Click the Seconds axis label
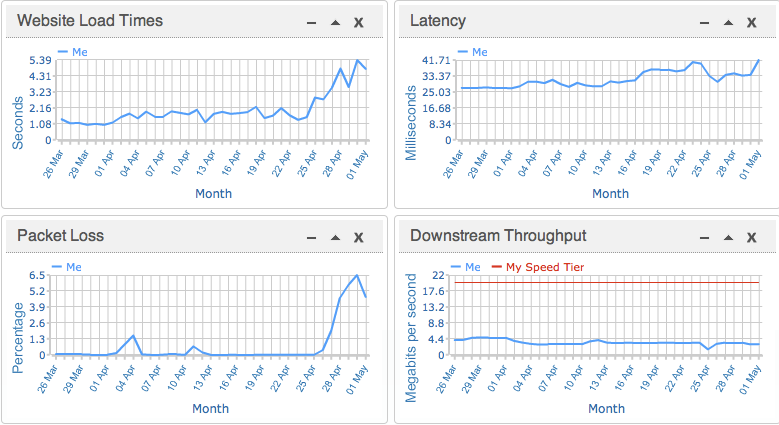This screenshot has height=425, width=779. (18, 123)
